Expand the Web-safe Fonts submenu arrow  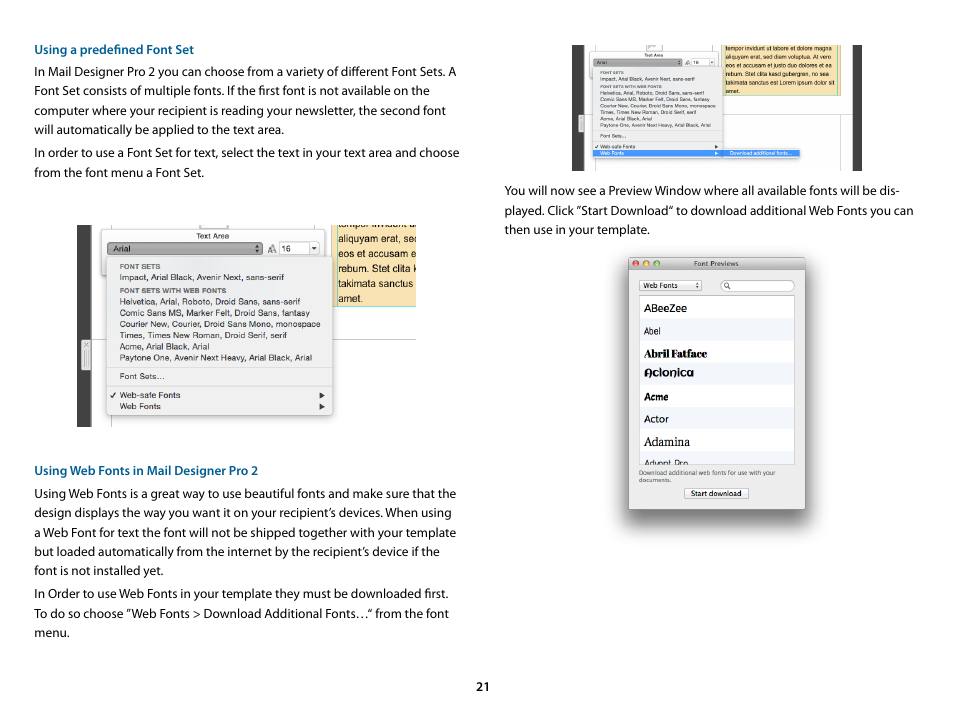point(322,395)
